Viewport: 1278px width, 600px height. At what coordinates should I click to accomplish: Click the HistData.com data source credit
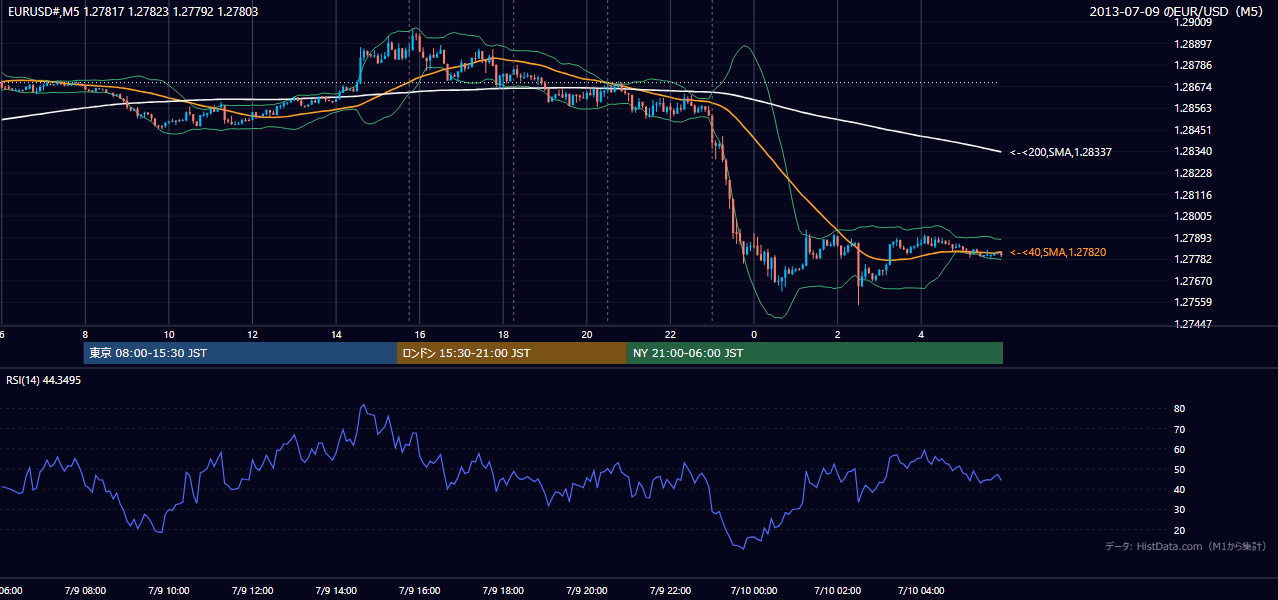click(1185, 546)
